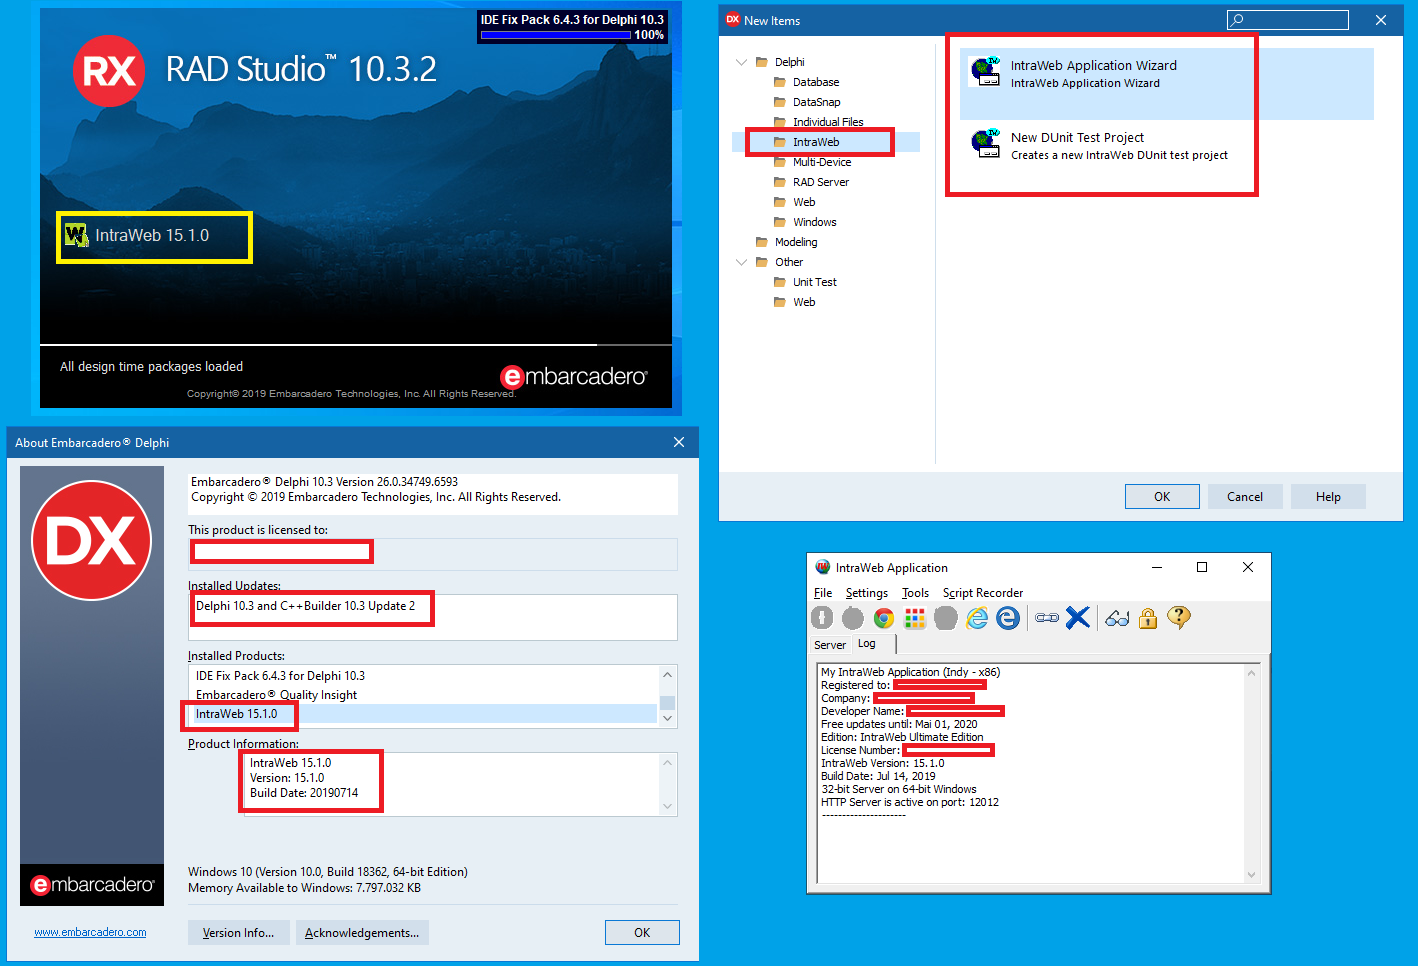Select IntraWeb Application Wizard item icon
The image size is (1418, 966).
(x=986, y=72)
